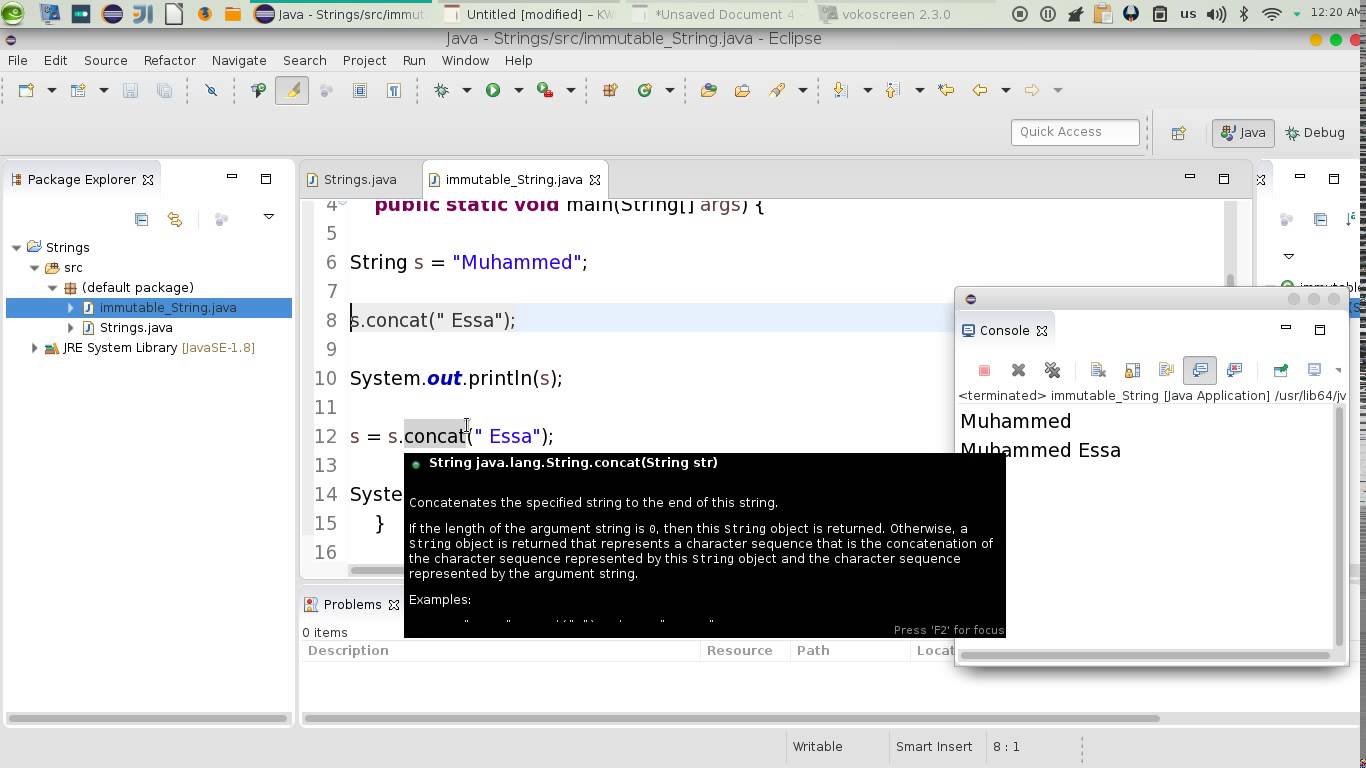Terminate the process in the Console view
This screenshot has width=1366, height=768.
click(984, 370)
